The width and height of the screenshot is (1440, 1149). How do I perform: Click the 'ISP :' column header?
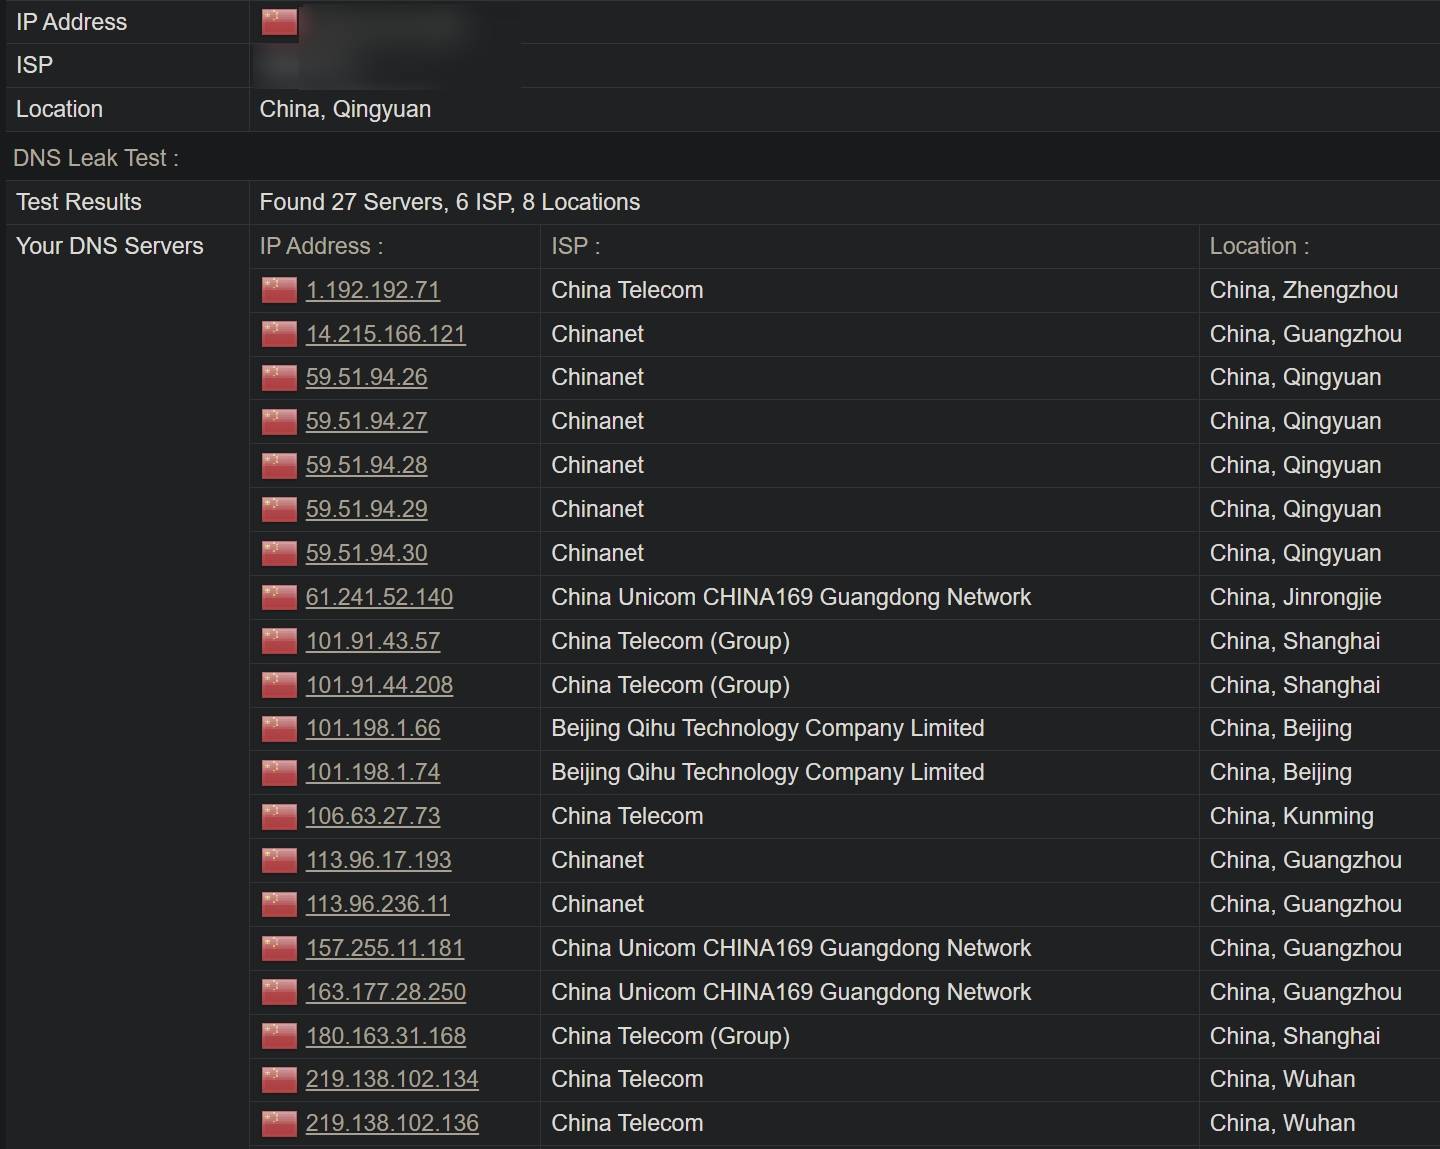tap(576, 246)
